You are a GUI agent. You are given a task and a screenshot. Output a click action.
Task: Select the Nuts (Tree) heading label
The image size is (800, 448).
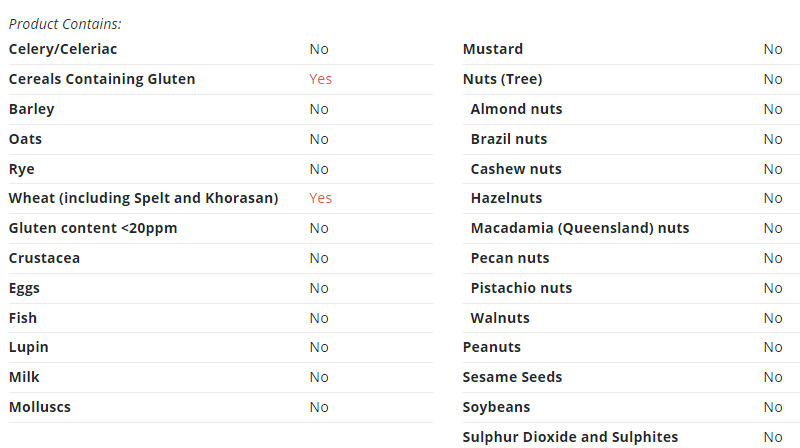click(503, 80)
